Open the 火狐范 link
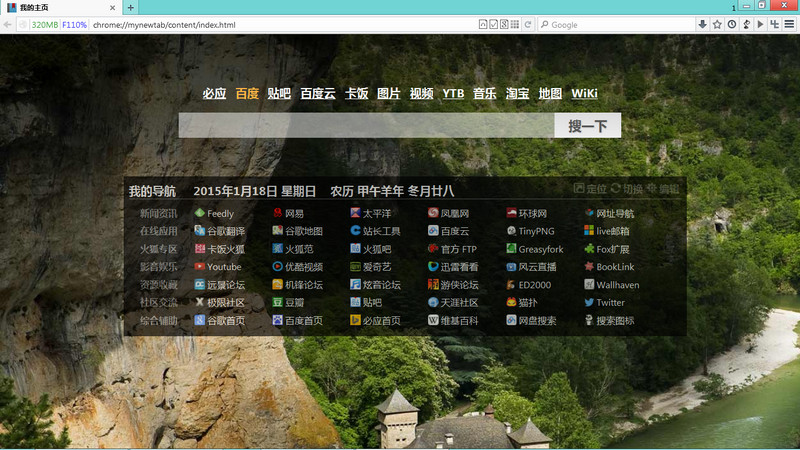 pyautogui.click(x=293, y=249)
